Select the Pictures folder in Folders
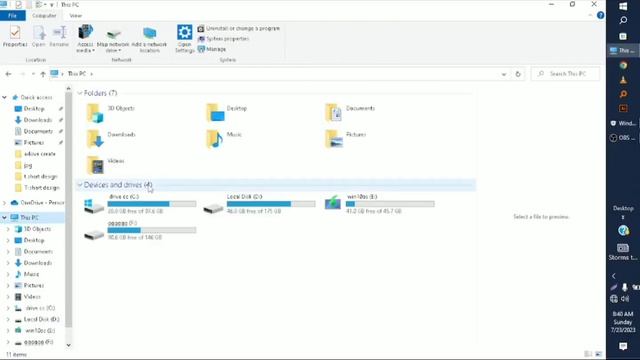This screenshot has width=640, height=360. click(x=346, y=139)
